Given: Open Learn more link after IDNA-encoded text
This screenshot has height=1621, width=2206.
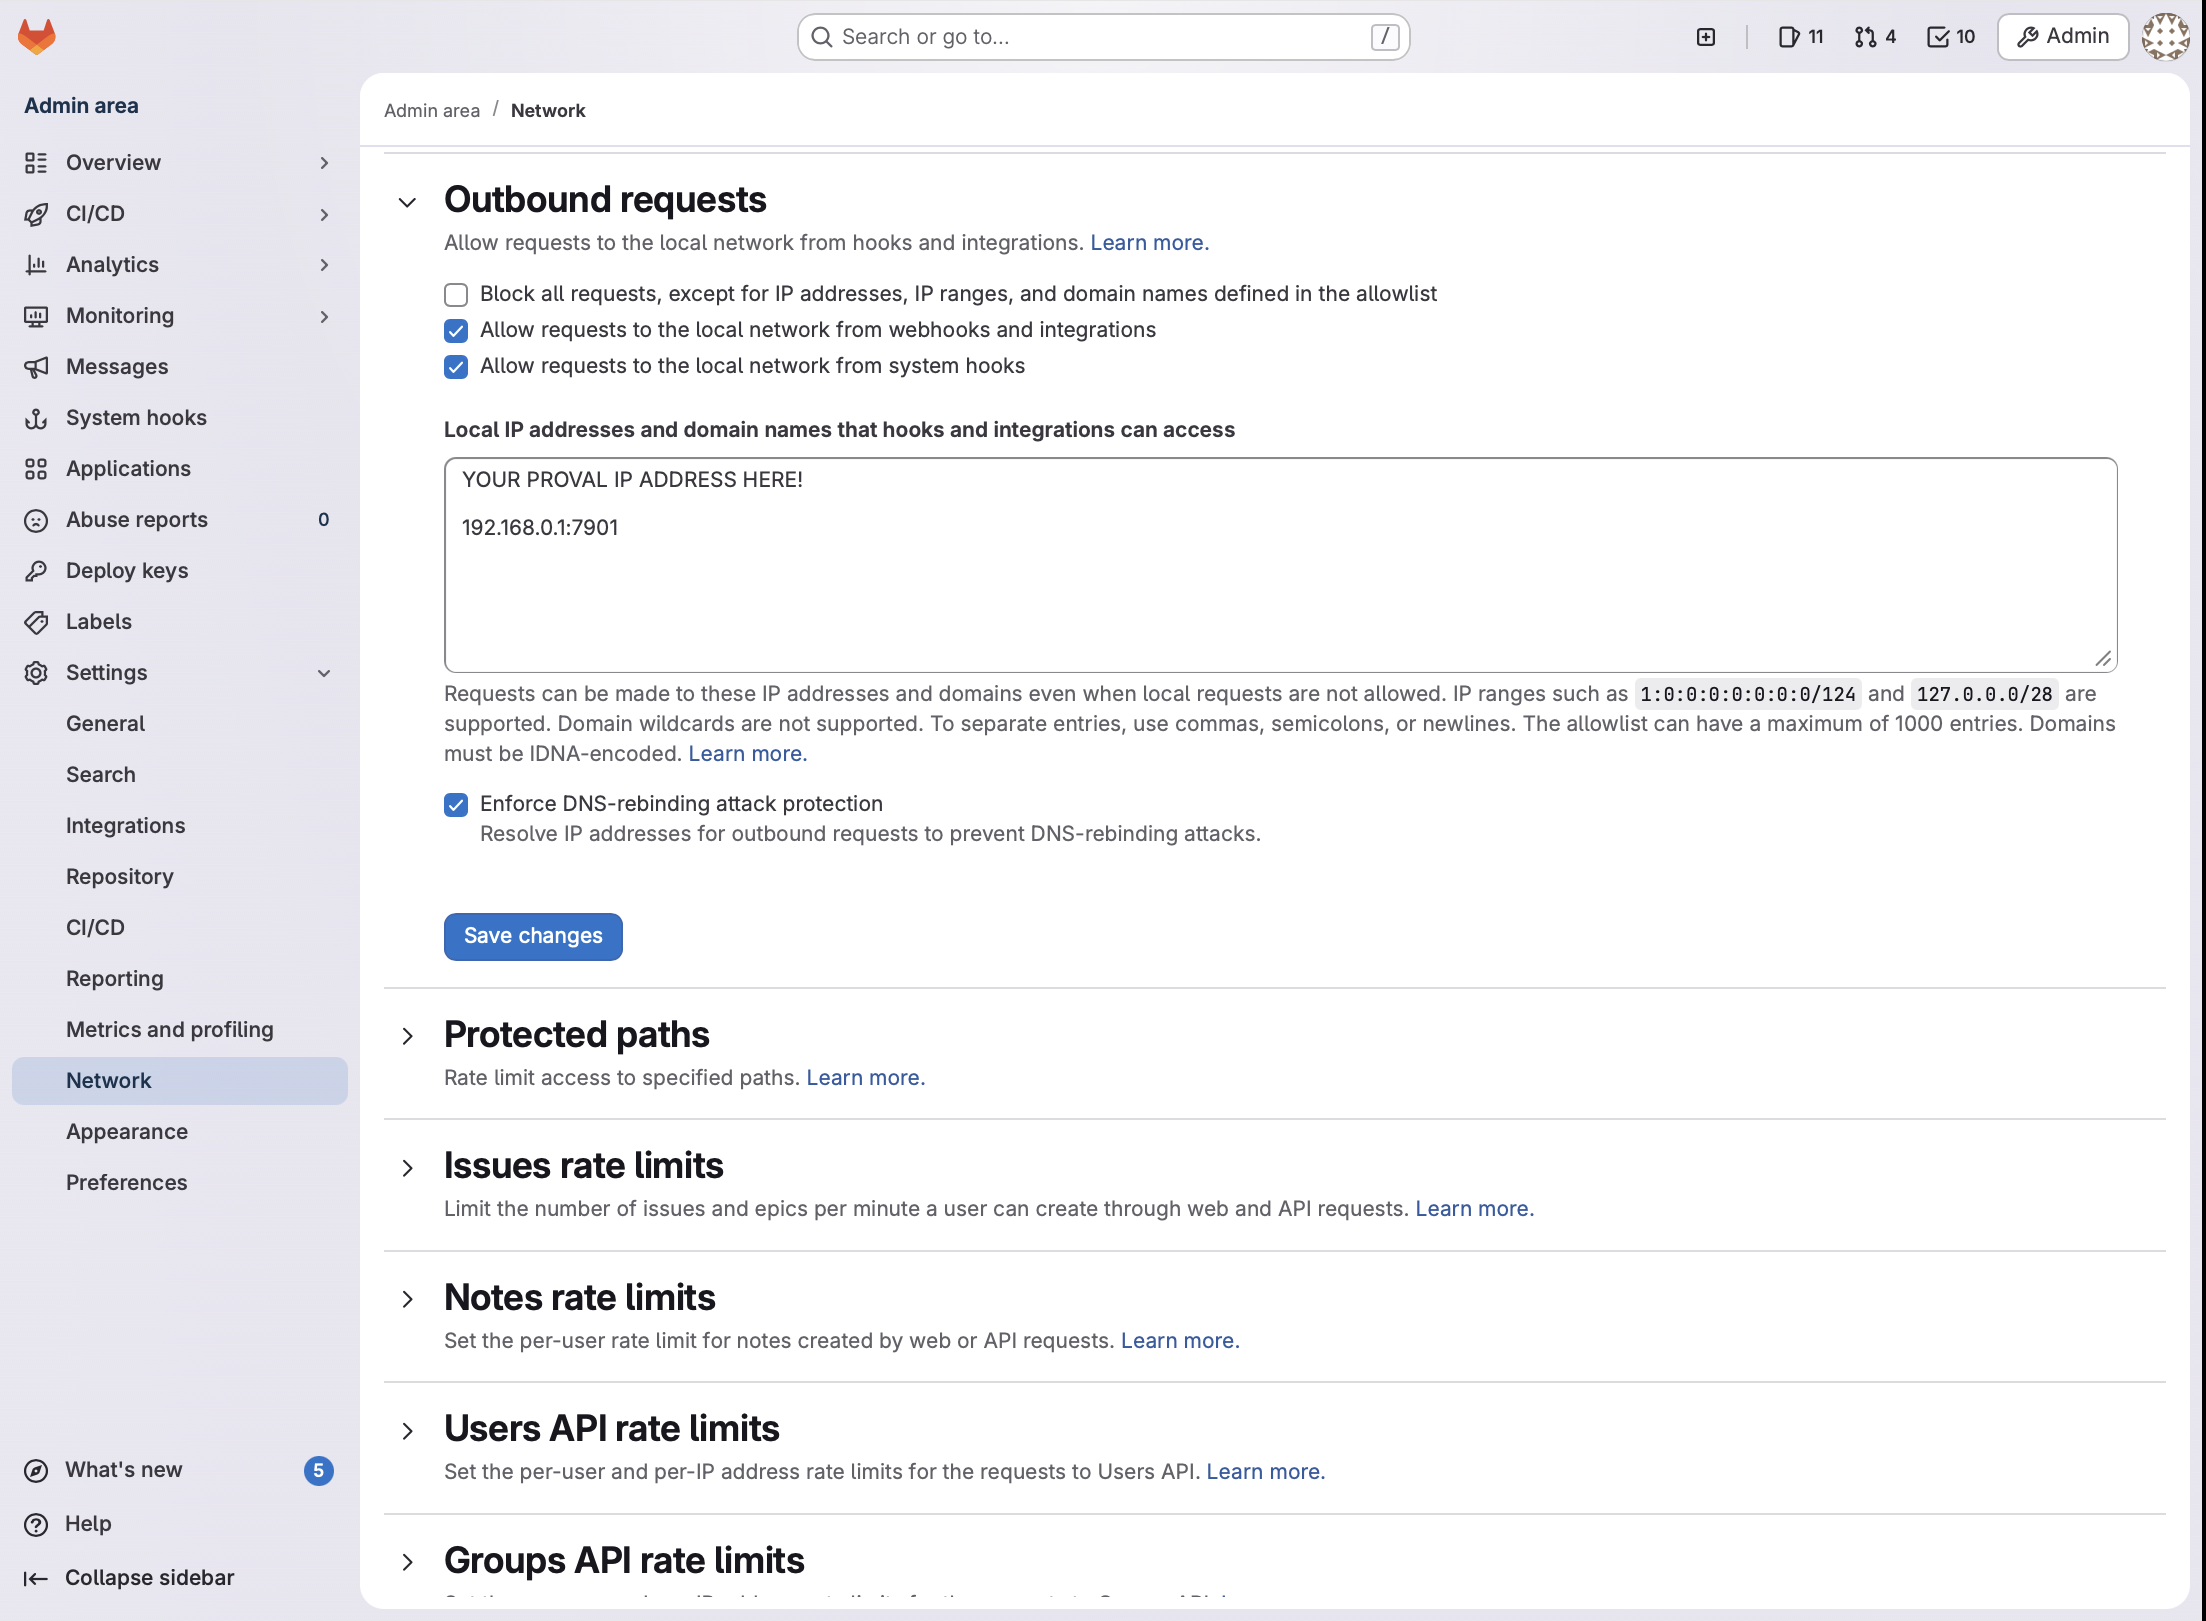Looking at the screenshot, I should (x=747, y=754).
